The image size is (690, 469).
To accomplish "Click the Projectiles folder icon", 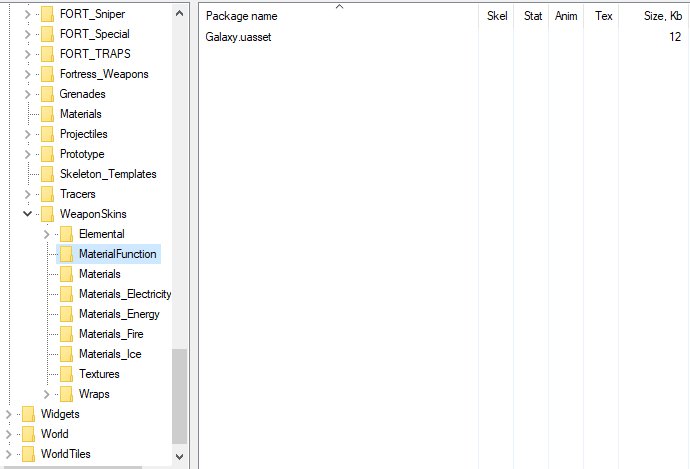I will (47, 134).
